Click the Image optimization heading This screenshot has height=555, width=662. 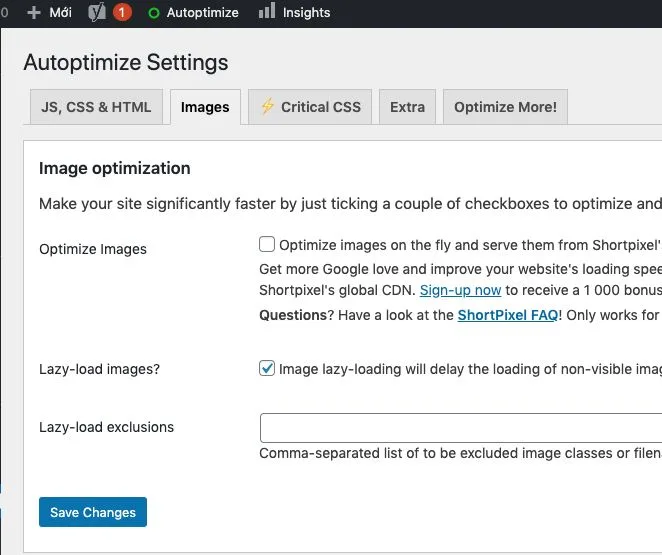click(115, 168)
